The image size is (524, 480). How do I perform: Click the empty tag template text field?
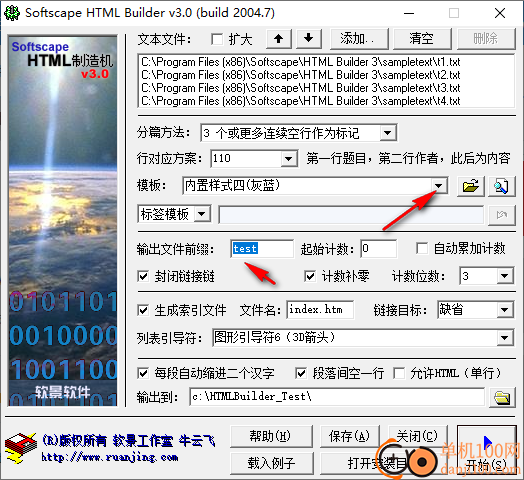point(351,215)
